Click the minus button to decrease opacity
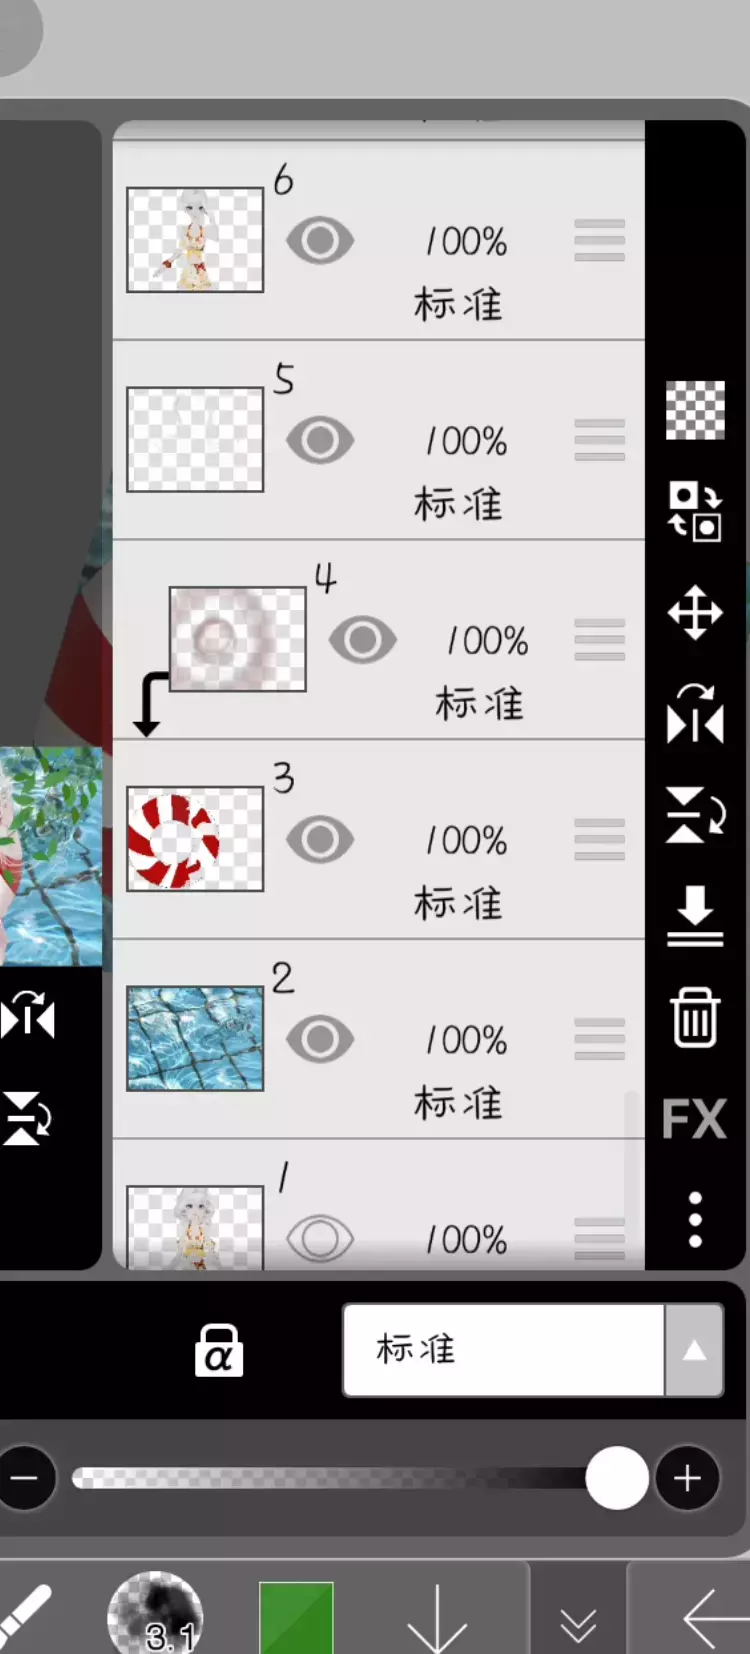 point(24,1478)
